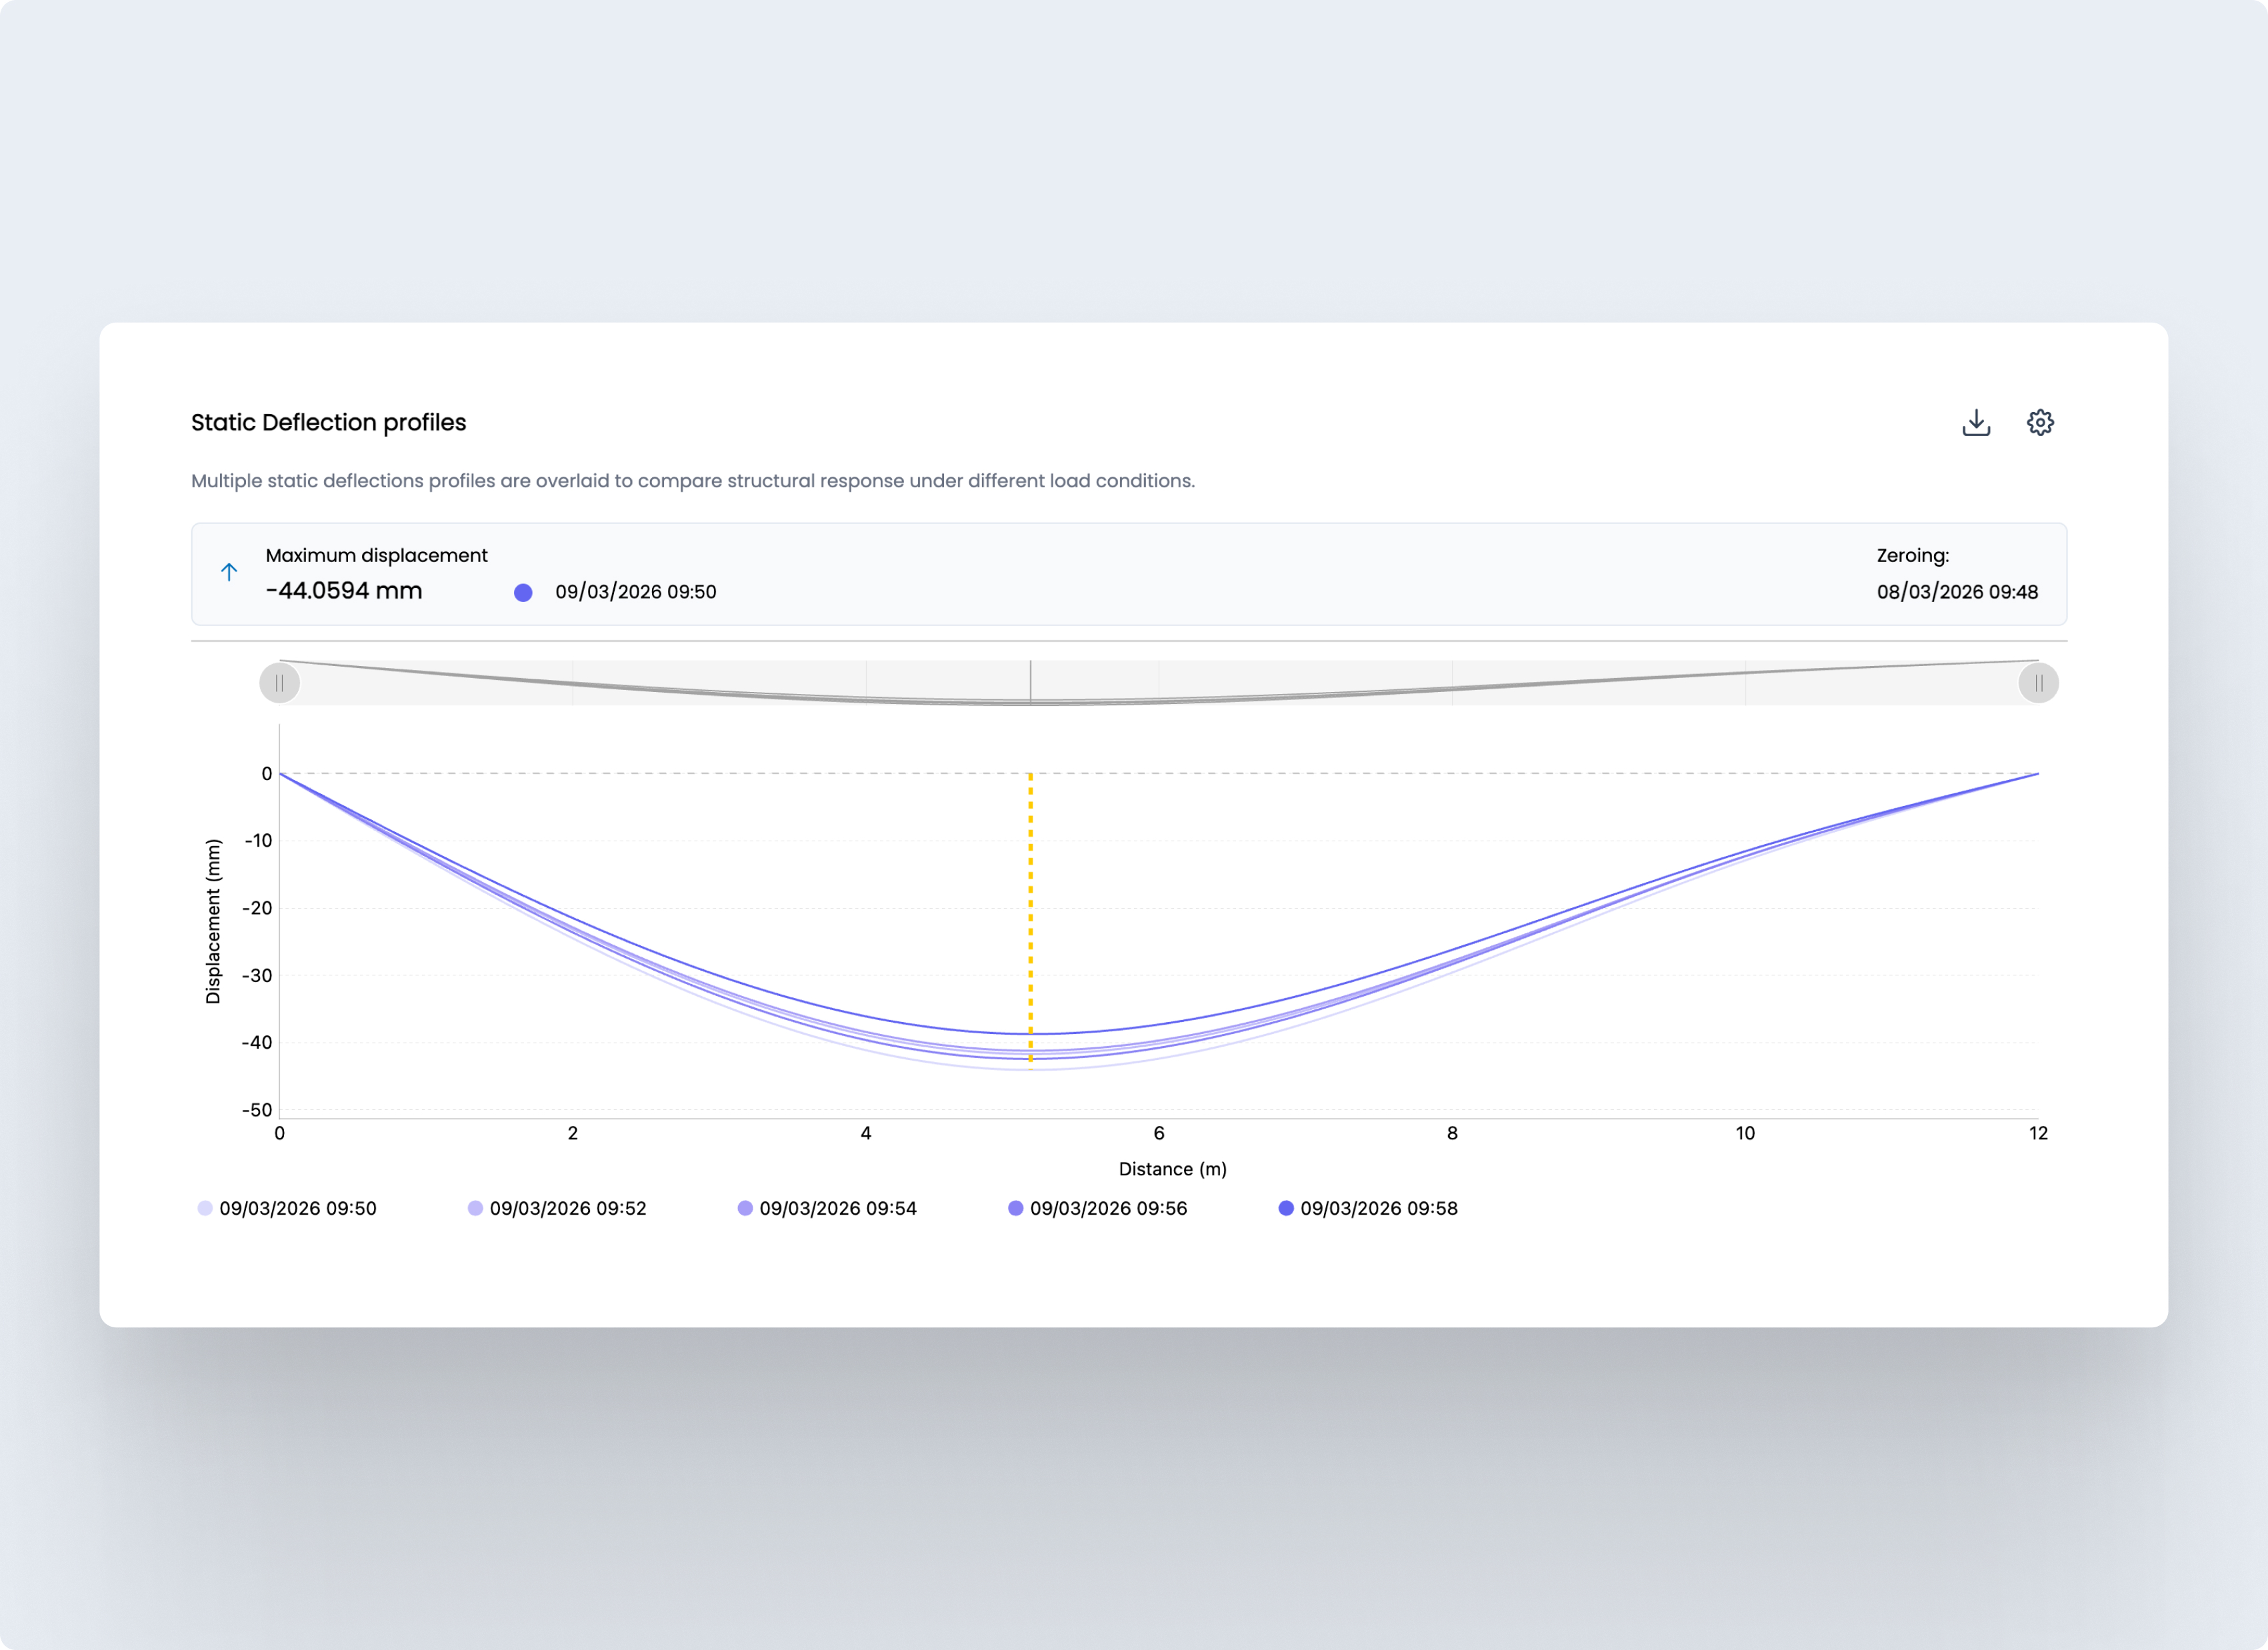The height and width of the screenshot is (1650, 2268).
Task: Click the Distance (m) axis label
Action: pyautogui.click(x=1172, y=1169)
